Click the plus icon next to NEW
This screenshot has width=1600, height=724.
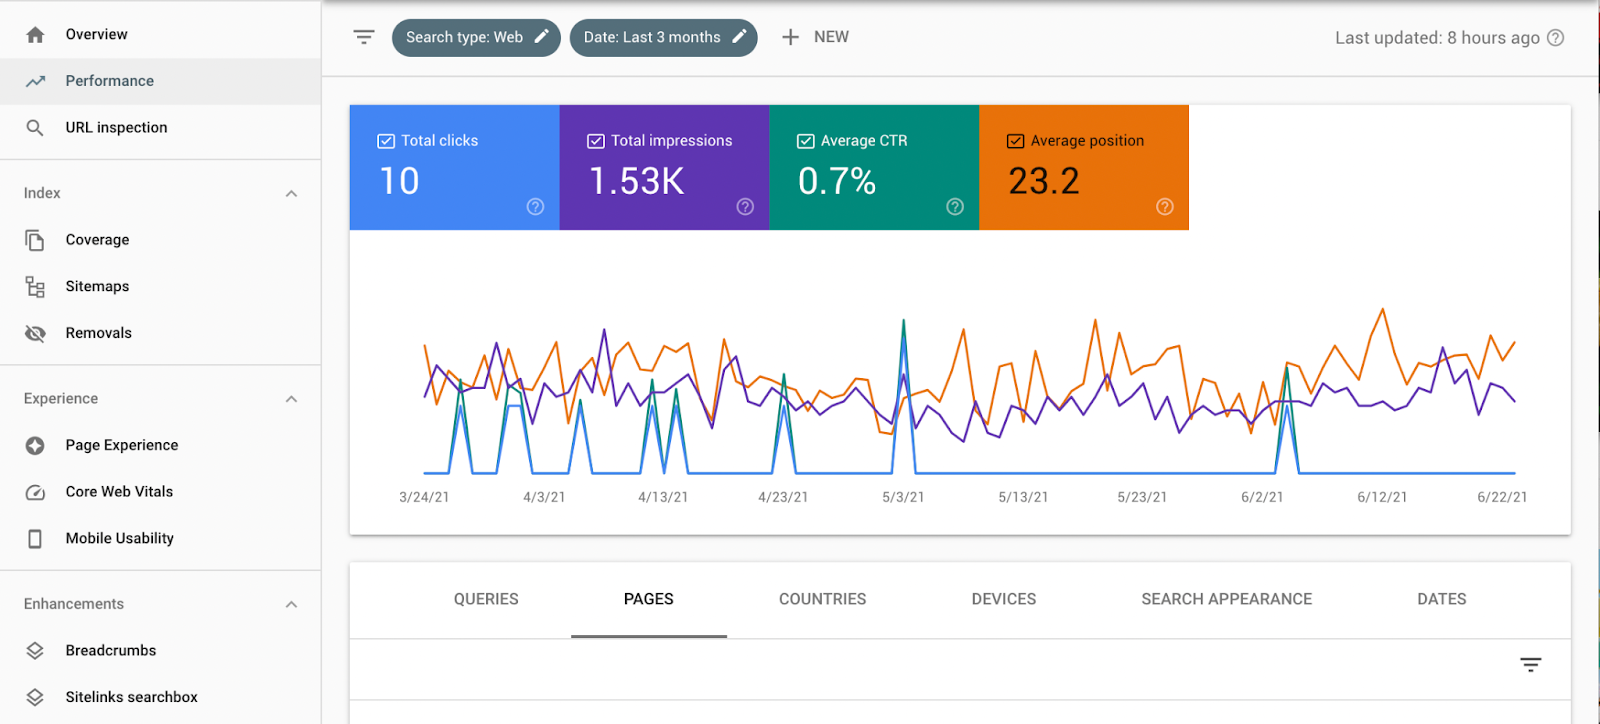pos(790,37)
